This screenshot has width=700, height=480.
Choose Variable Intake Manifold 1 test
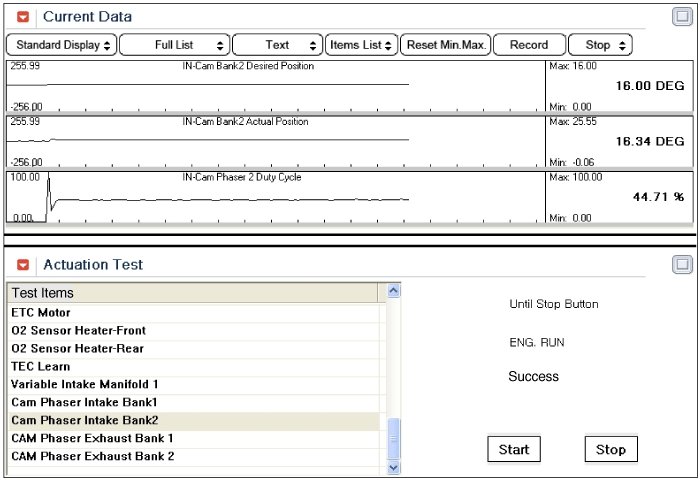(x=85, y=384)
